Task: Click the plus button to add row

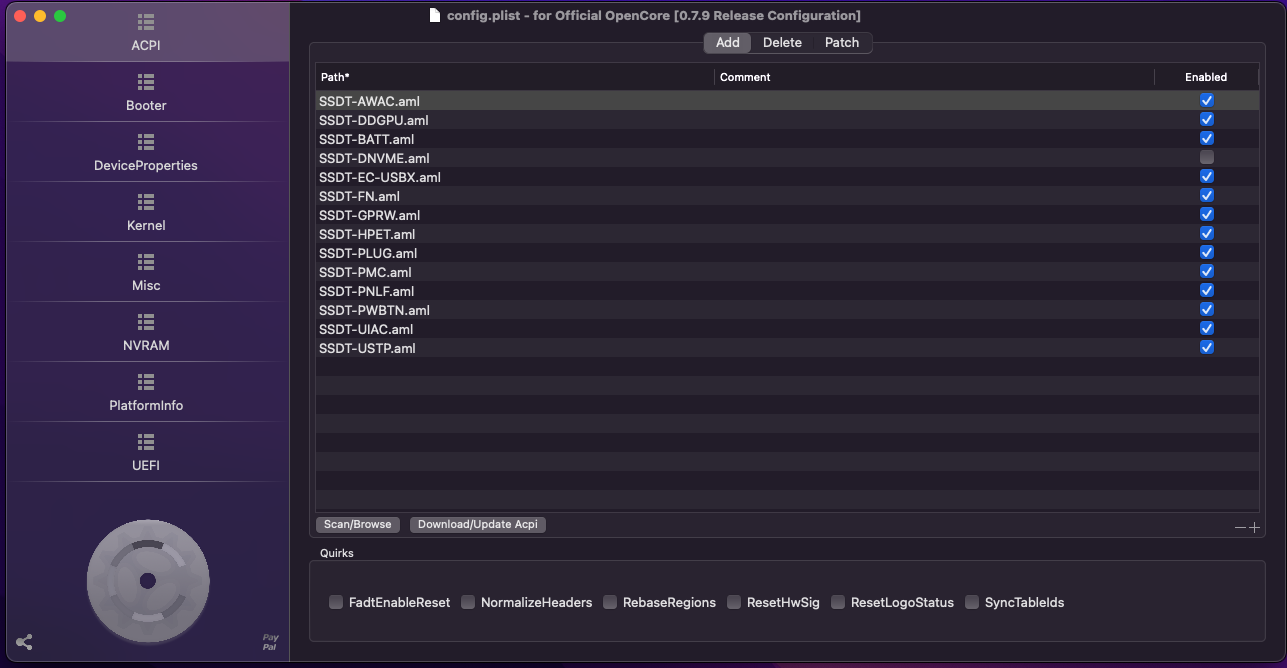Action: 1254,527
